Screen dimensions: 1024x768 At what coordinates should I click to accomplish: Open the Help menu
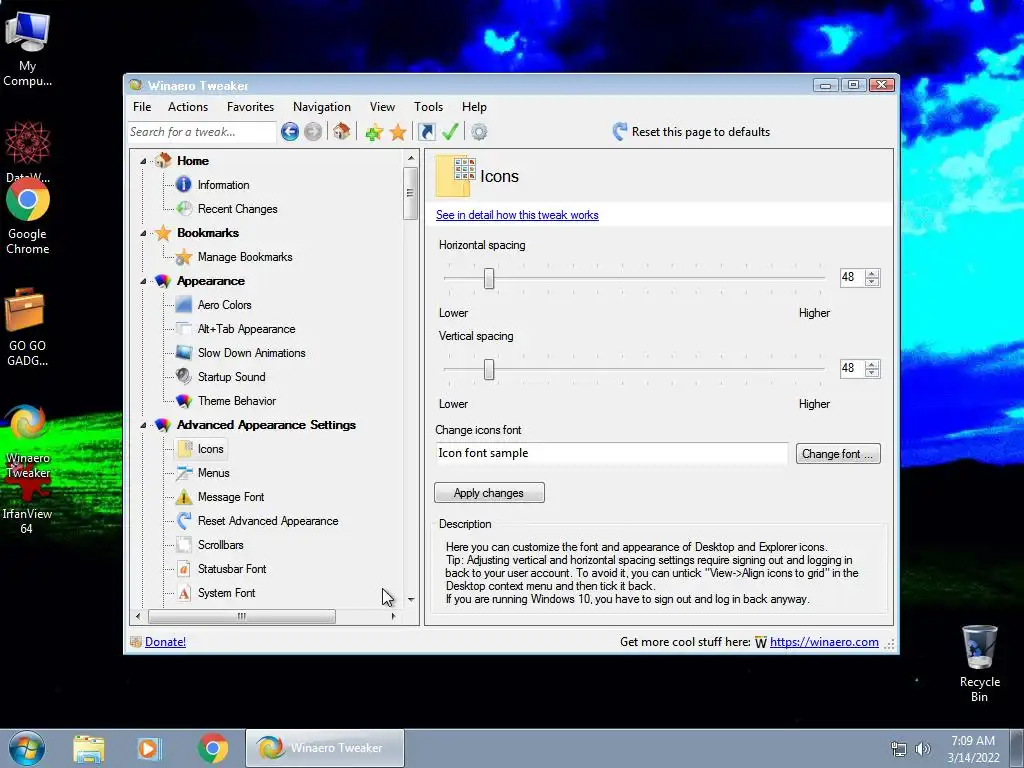[474, 106]
